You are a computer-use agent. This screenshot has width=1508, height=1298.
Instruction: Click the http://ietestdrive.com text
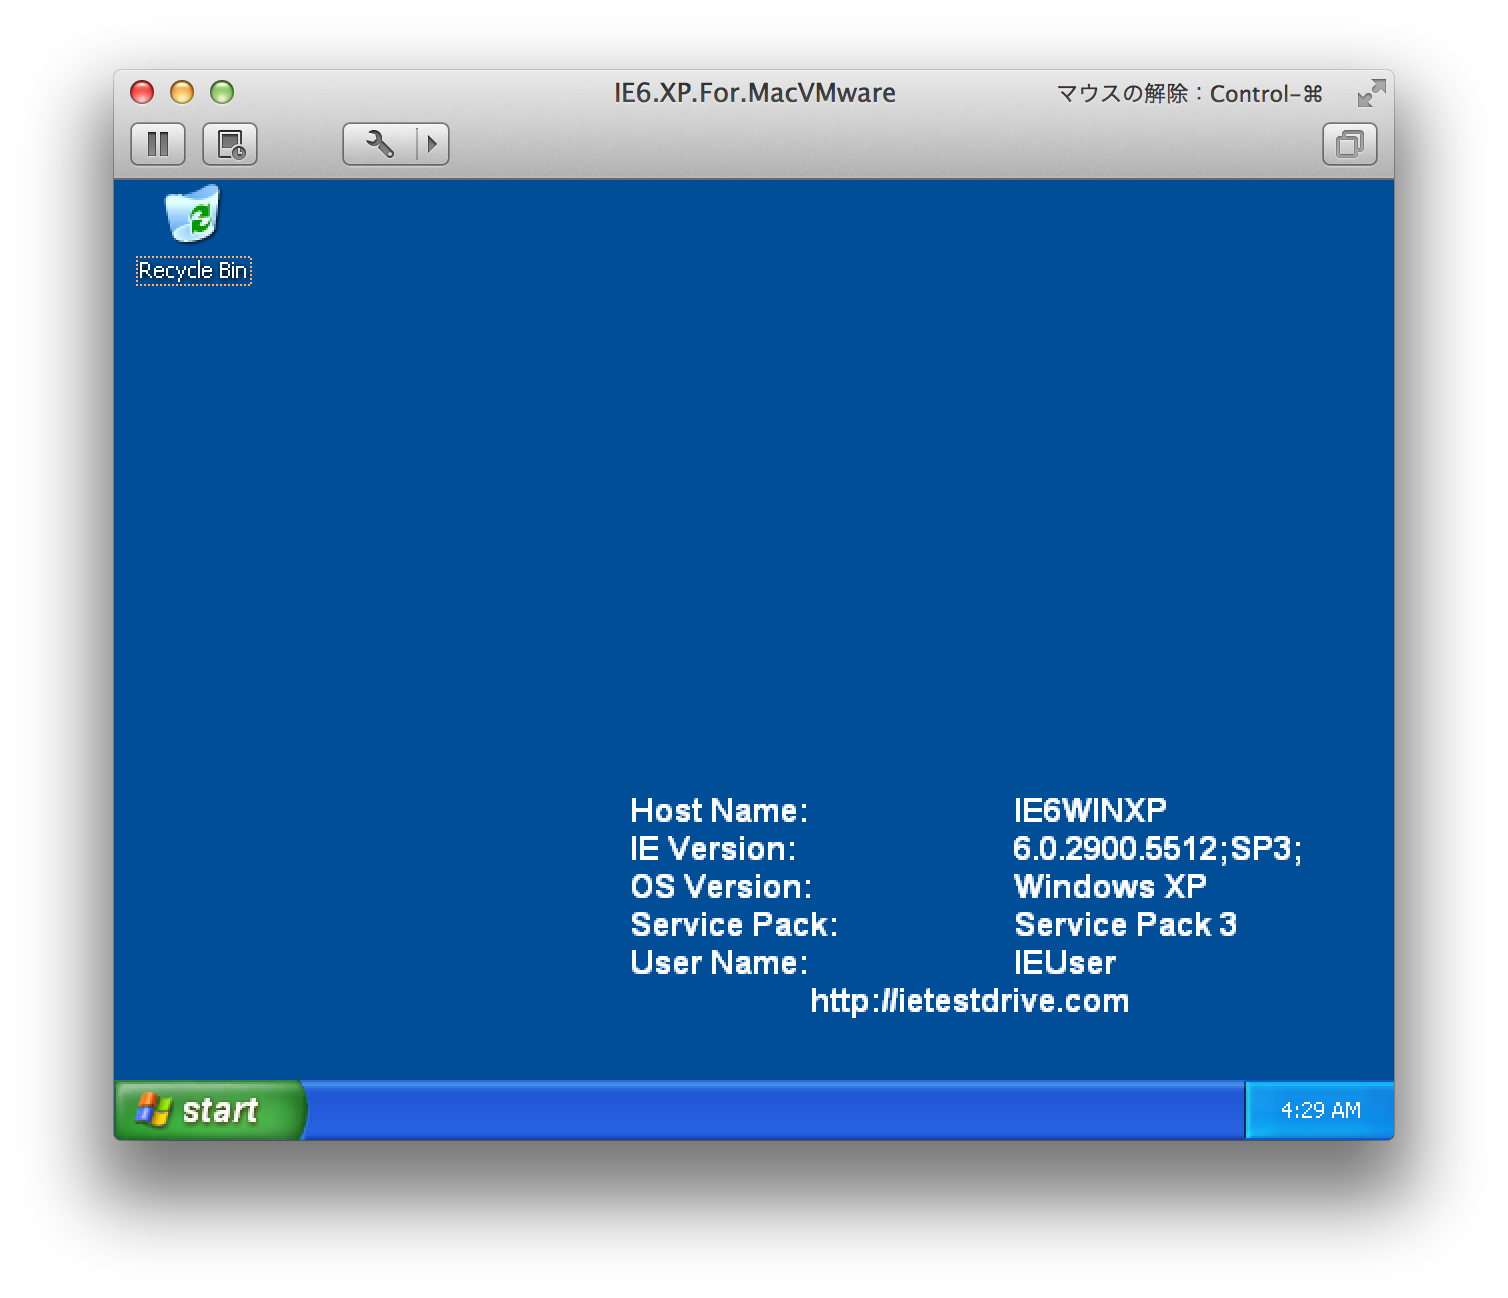pos(969,1001)
